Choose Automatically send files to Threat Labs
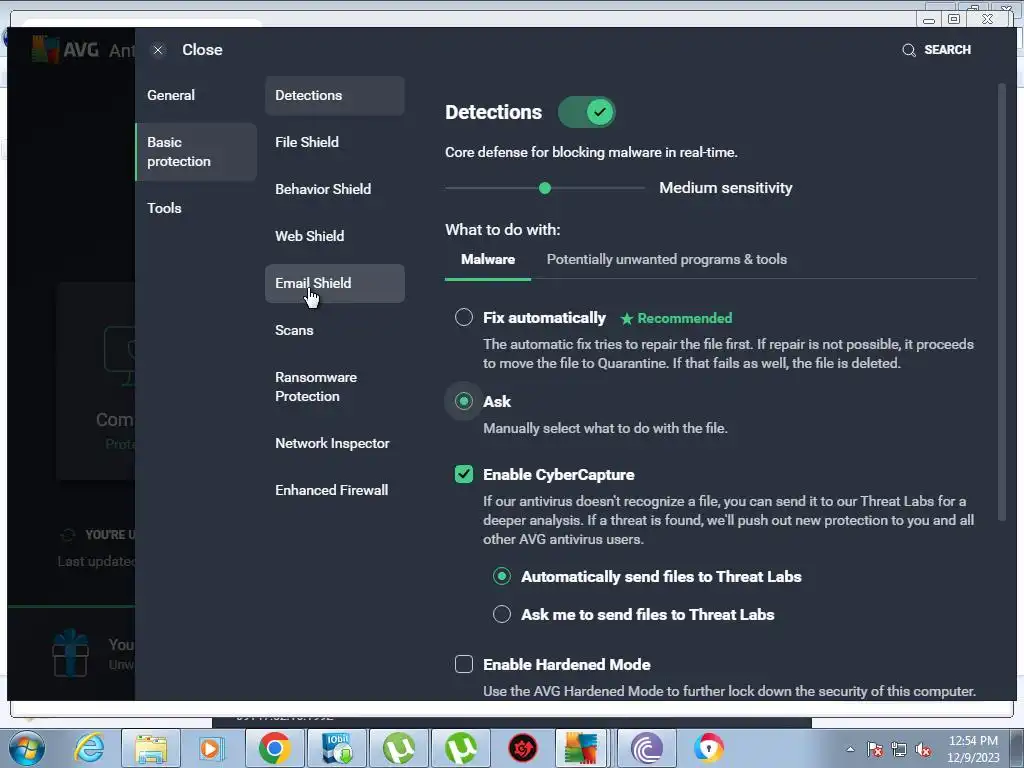The image size is (1024, 768). [502, 576]
